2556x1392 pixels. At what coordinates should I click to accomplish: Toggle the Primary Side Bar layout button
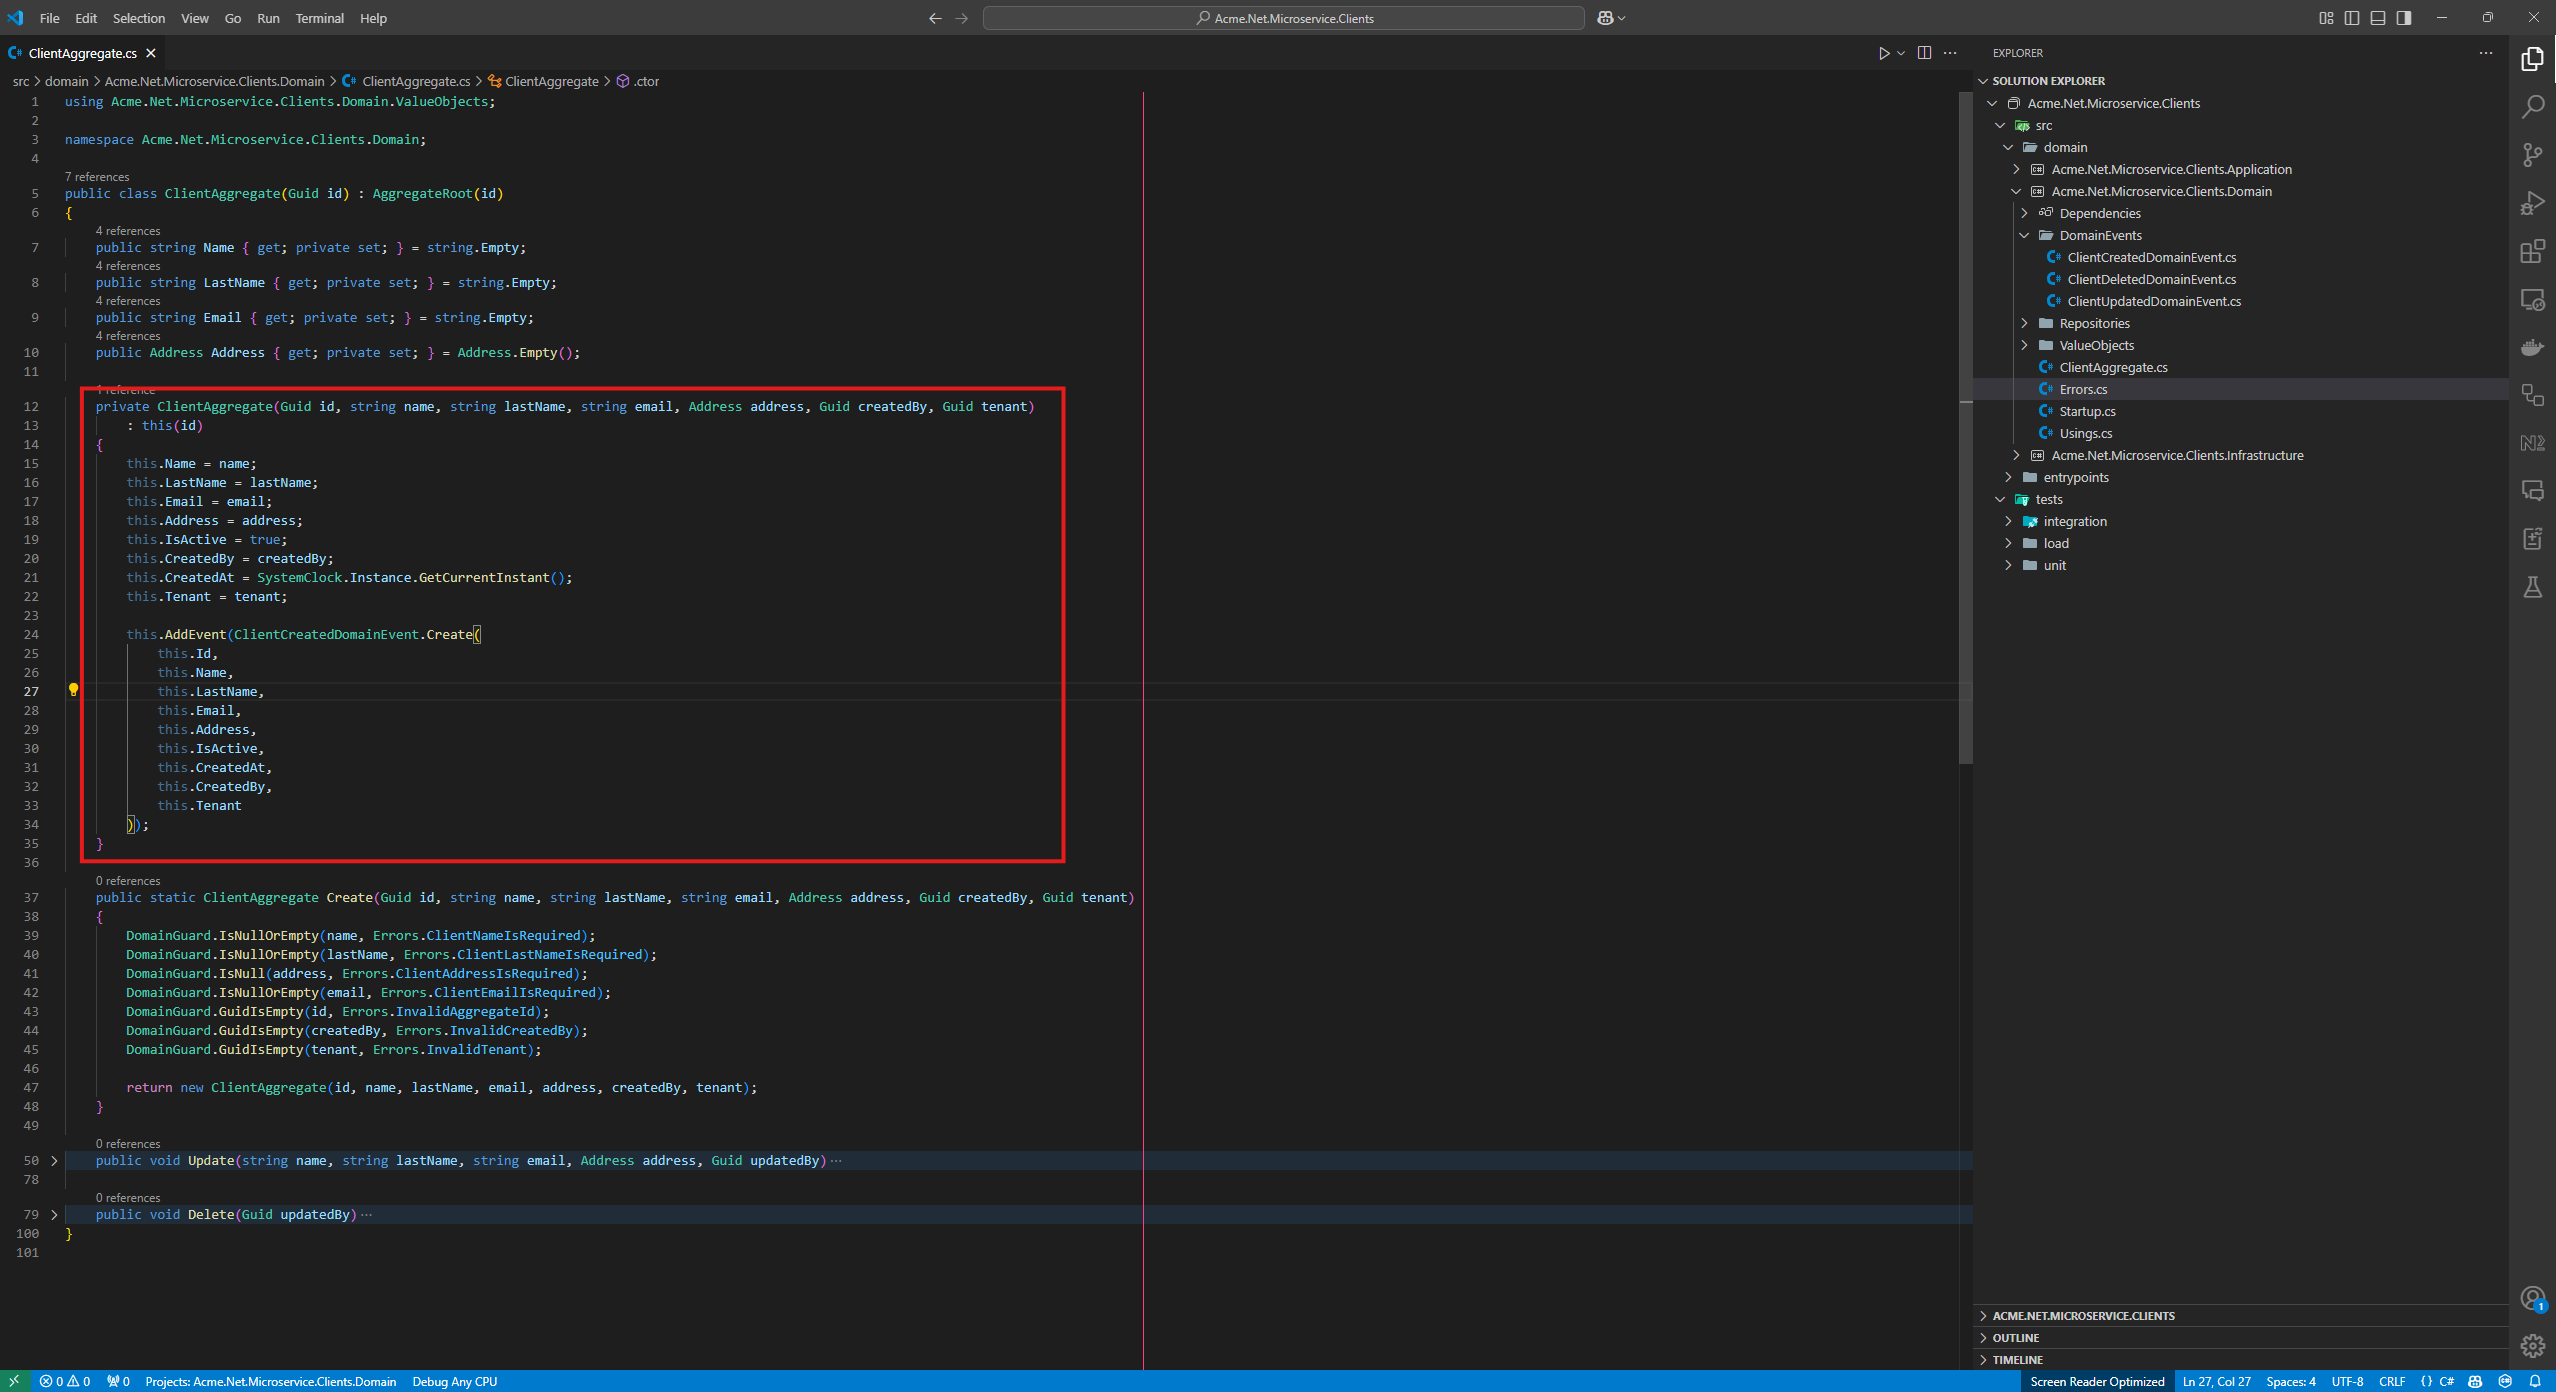coord(2352,18)
